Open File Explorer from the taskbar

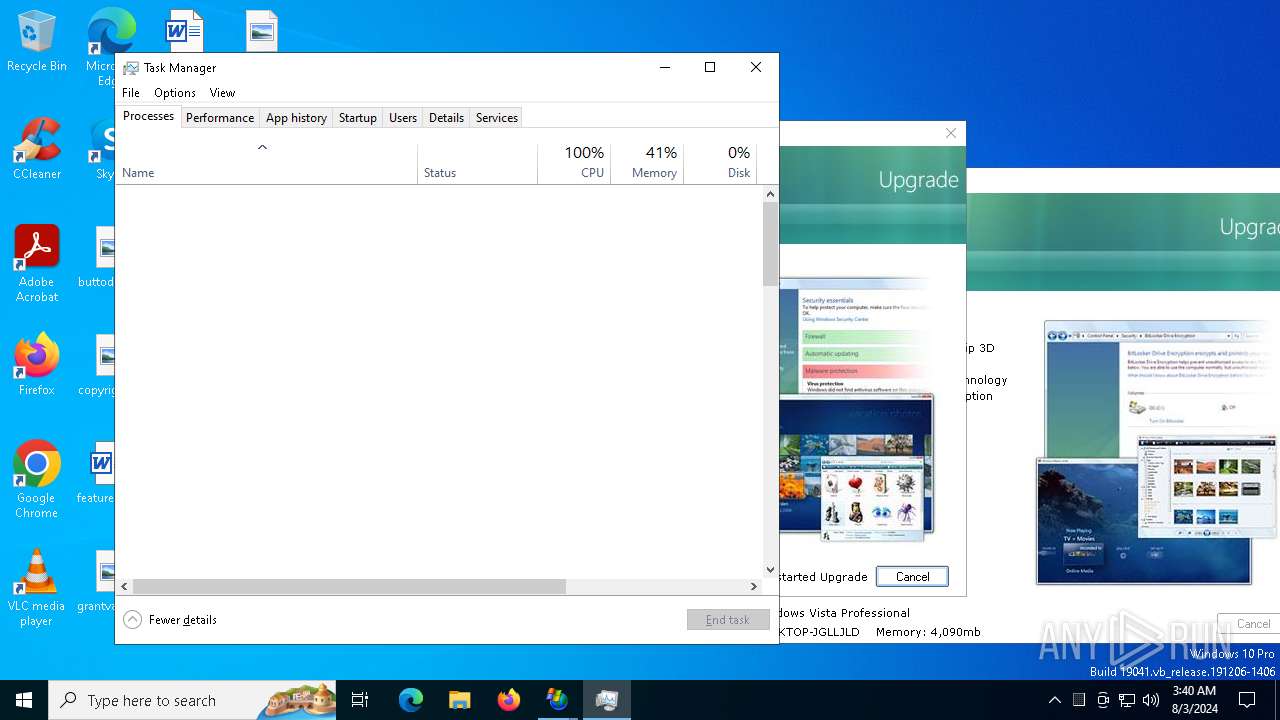(x=459, y=700)
